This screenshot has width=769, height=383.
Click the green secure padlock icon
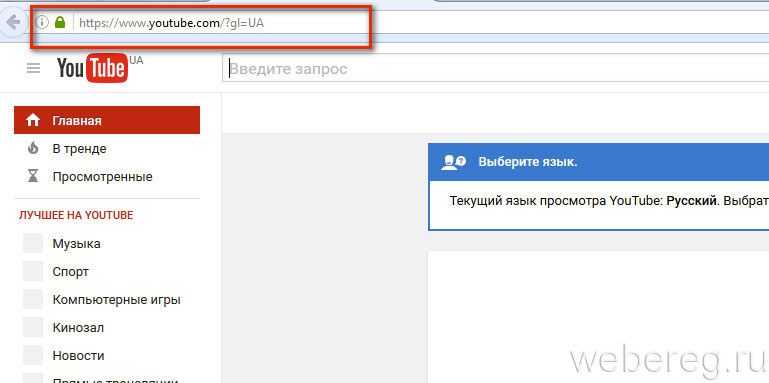tap(60, 23)
